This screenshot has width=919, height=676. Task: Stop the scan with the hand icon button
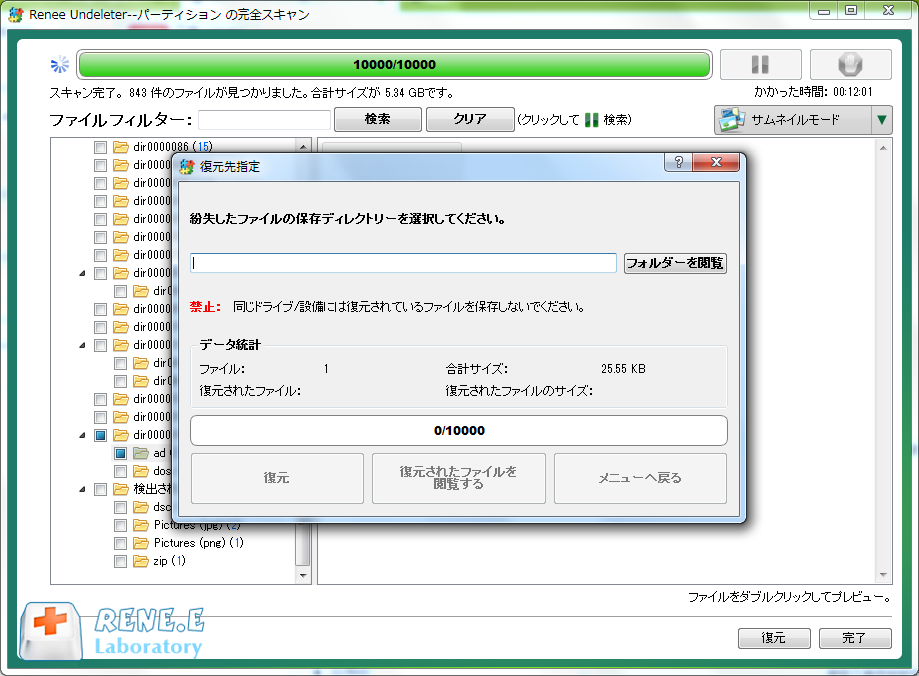850,64
